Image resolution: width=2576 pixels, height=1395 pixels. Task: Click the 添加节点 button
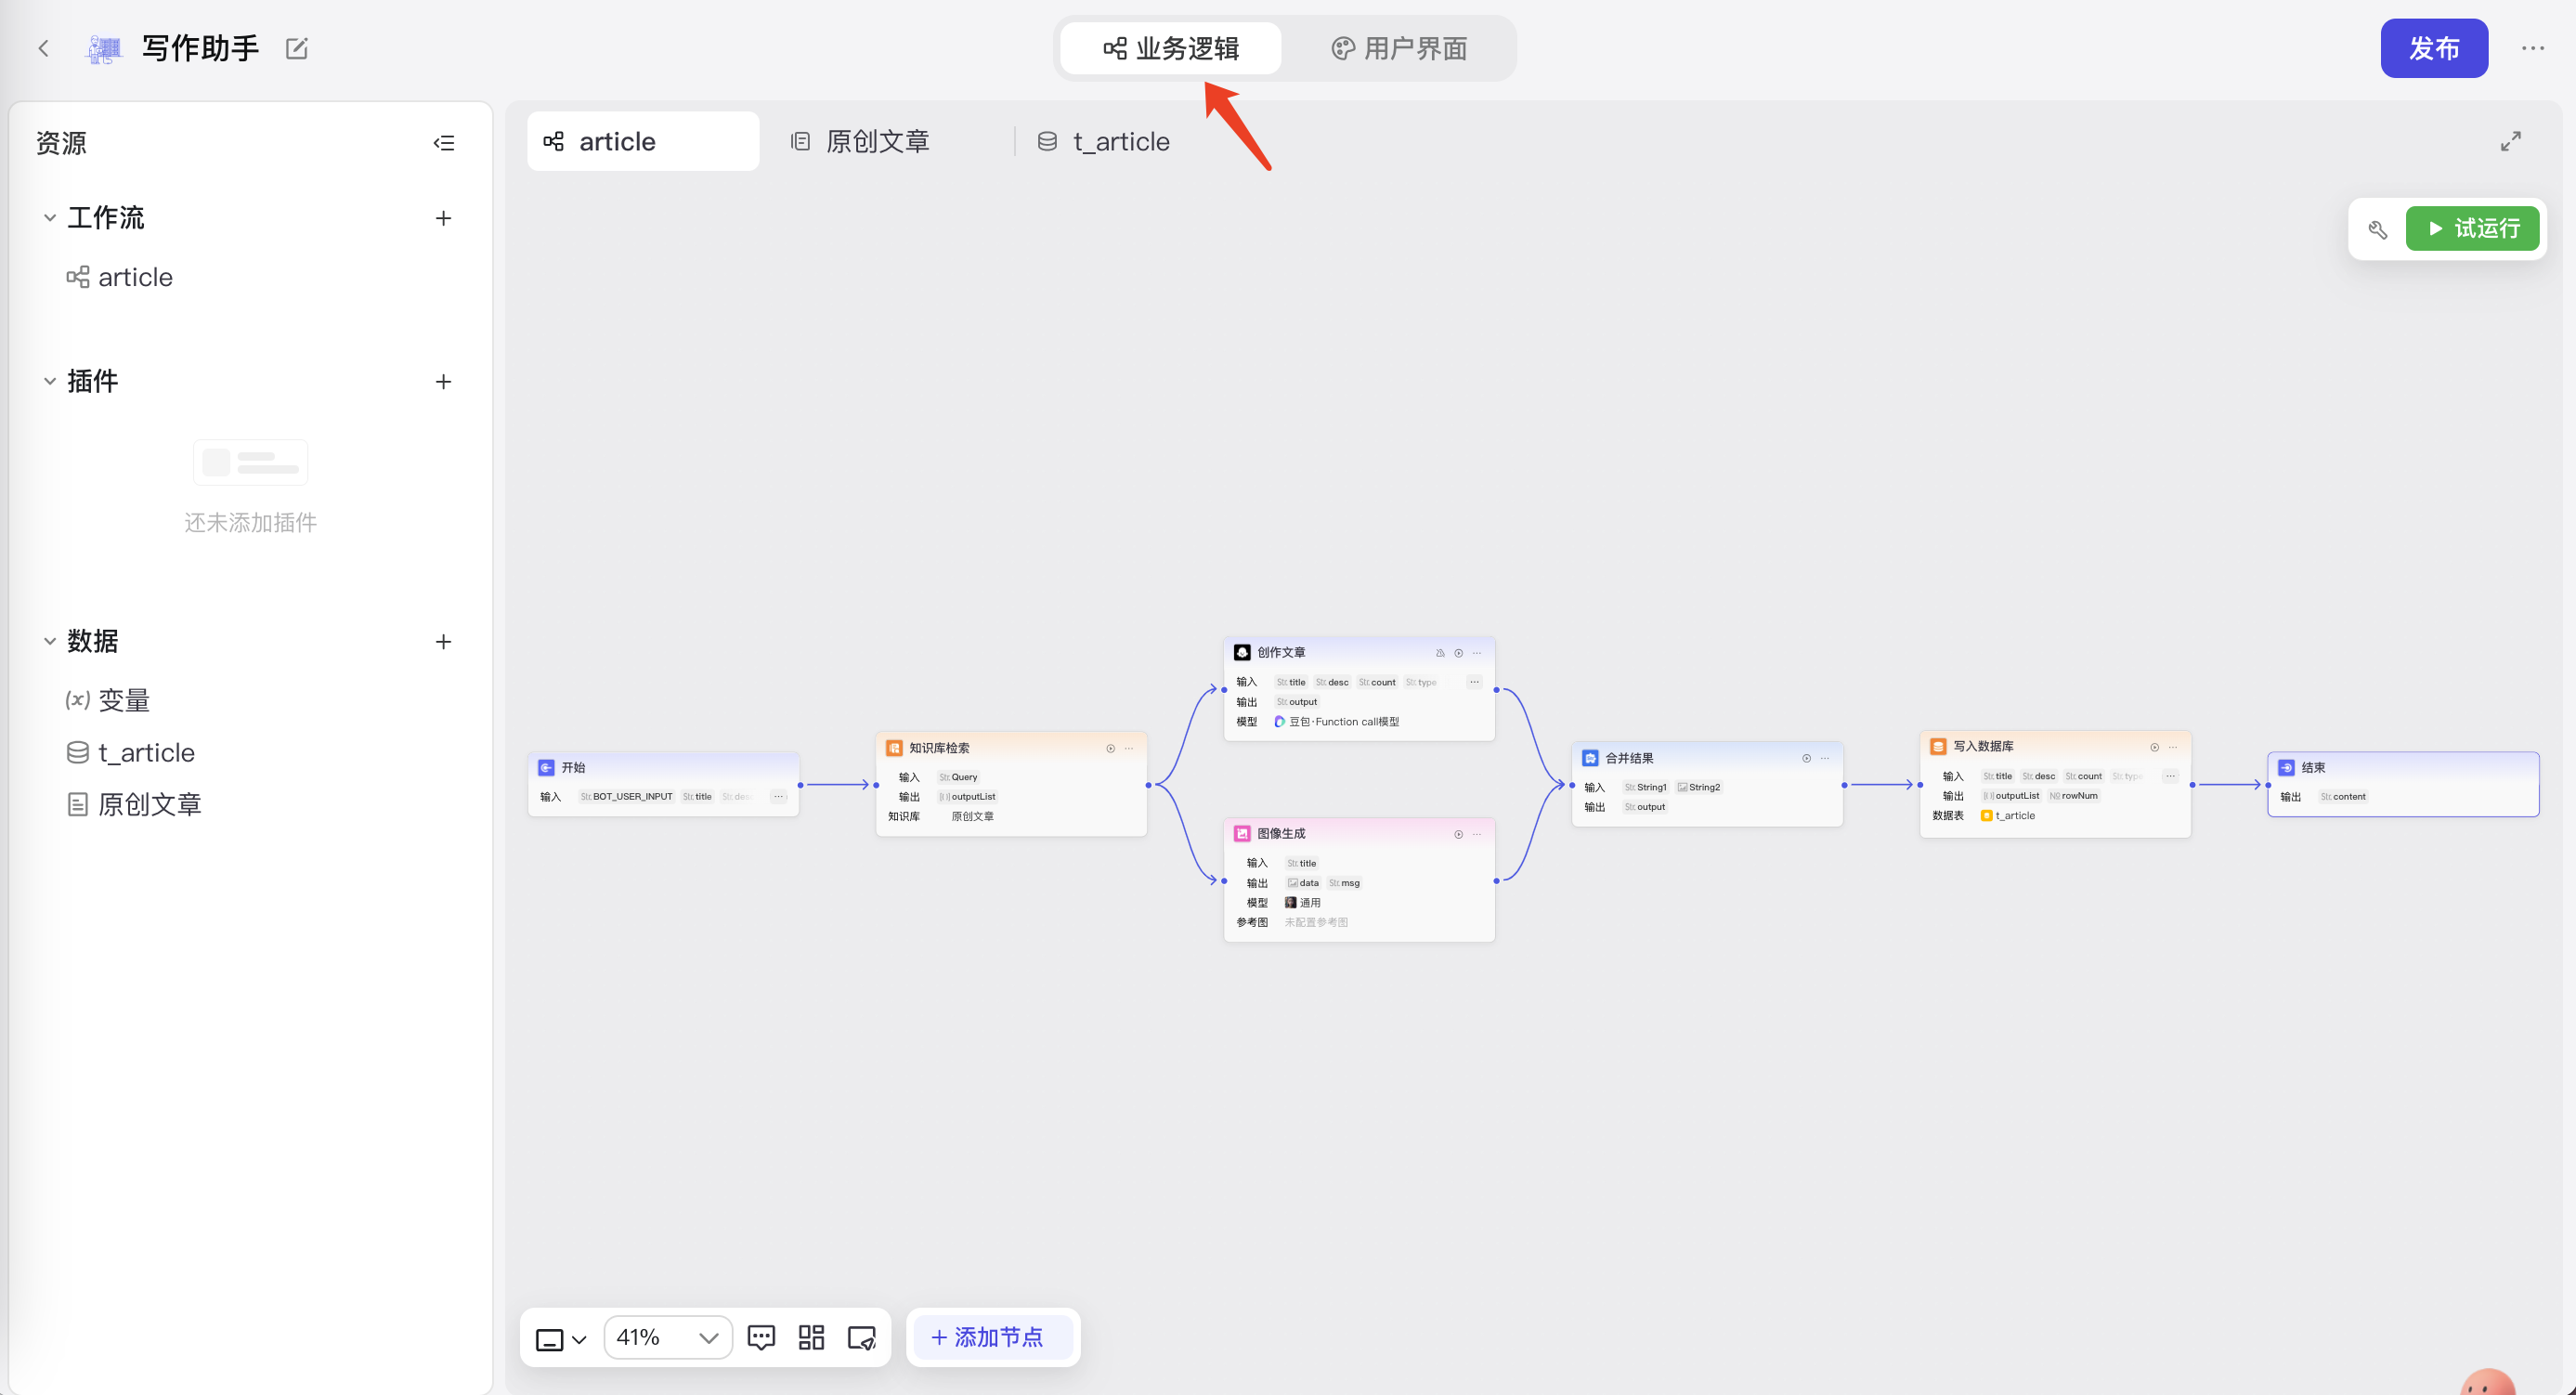click(x=988, y=1337)
